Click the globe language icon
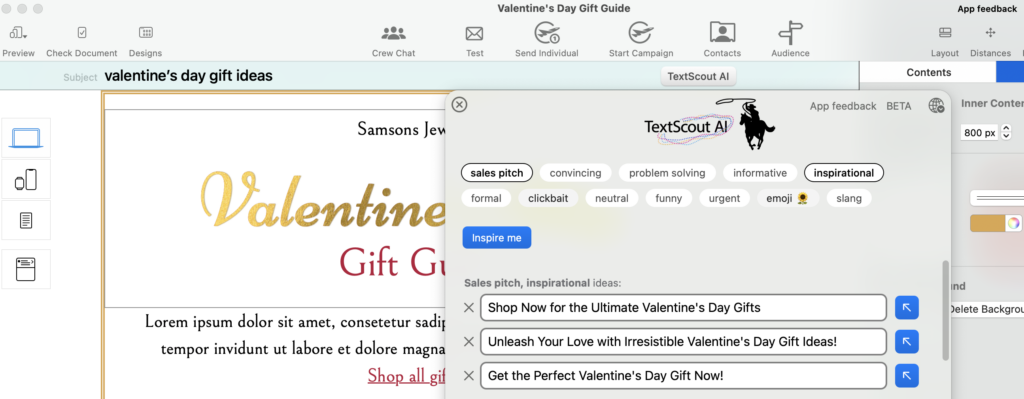This screenshot has width=1024, height=399. tap(936, 106)
